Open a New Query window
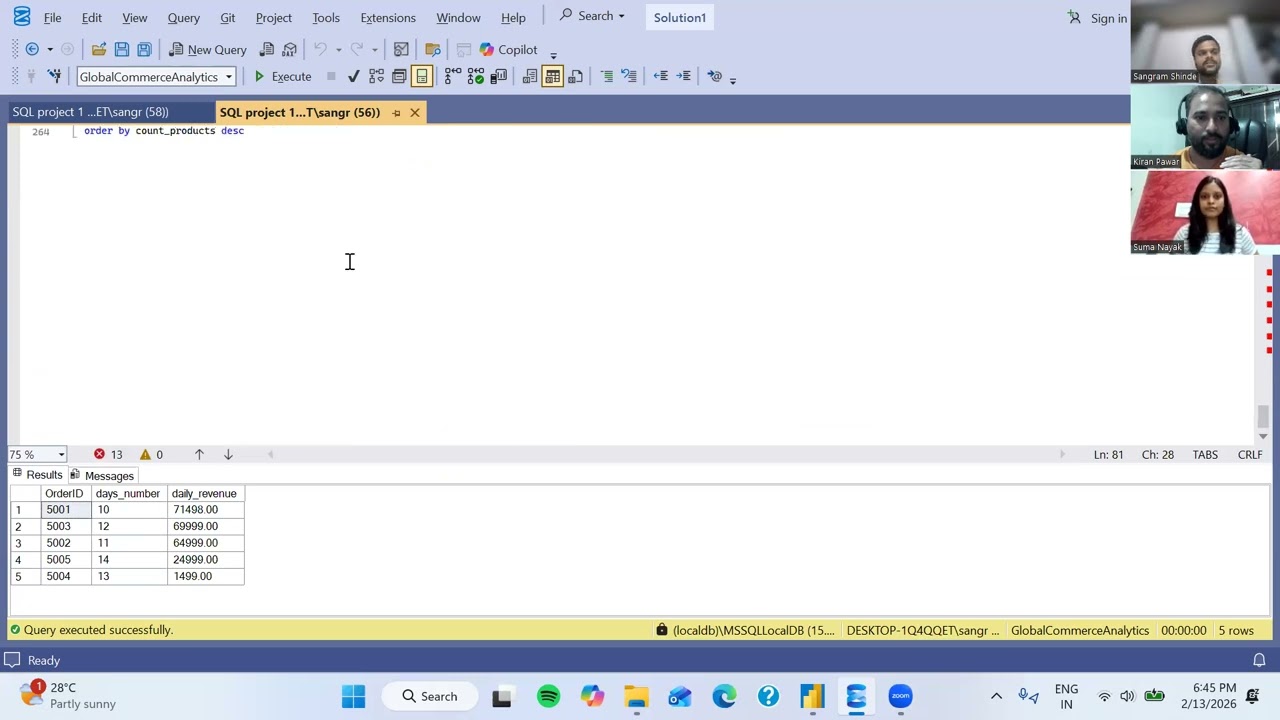Image resolution: width=1280 pixels, height=720 pixels. click(x=207, y=49)
